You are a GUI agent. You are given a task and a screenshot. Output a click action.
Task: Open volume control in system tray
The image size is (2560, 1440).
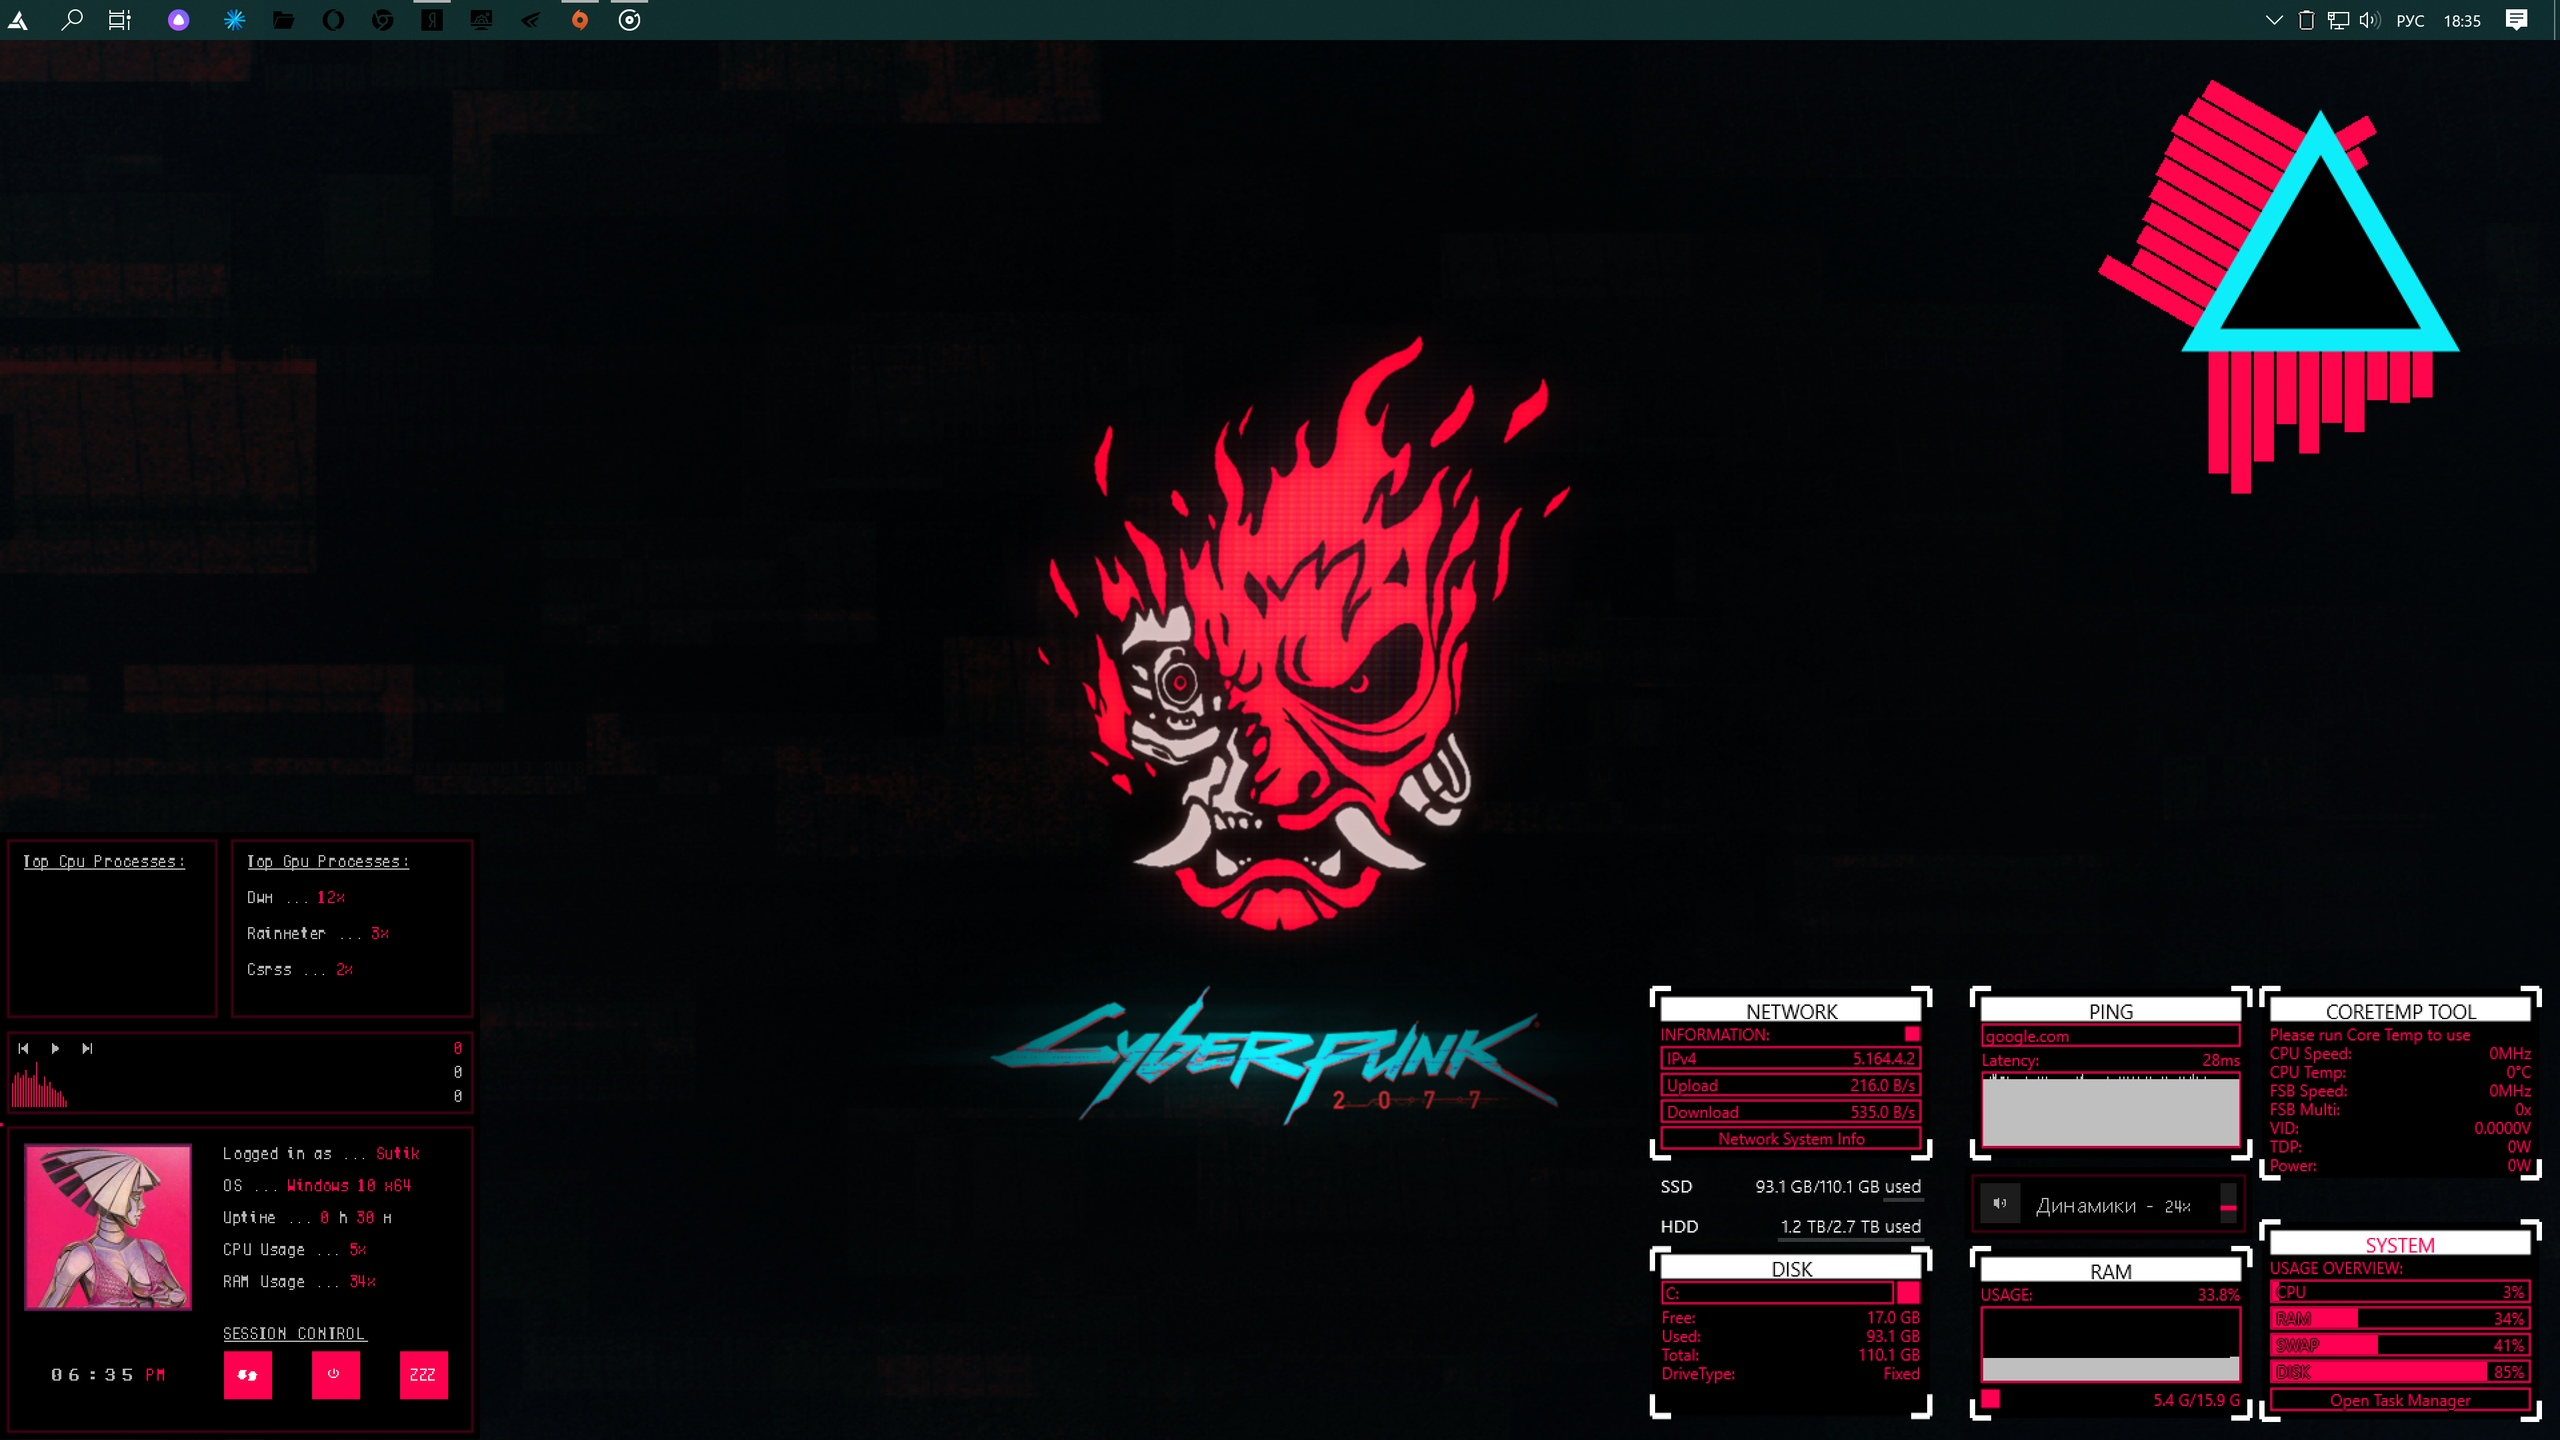click(x=2369, y=20)
